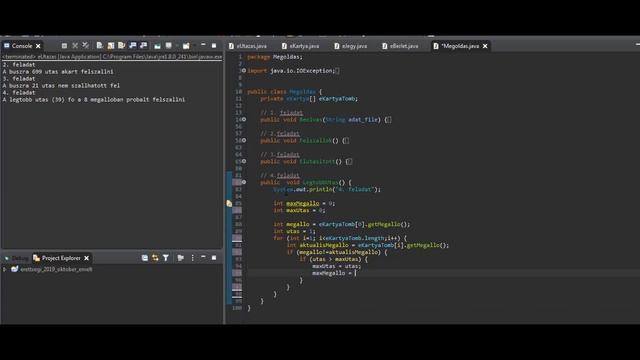Place cursor after 'maxMegallo =' in editor
640x360 pixels.
point(356,273)
